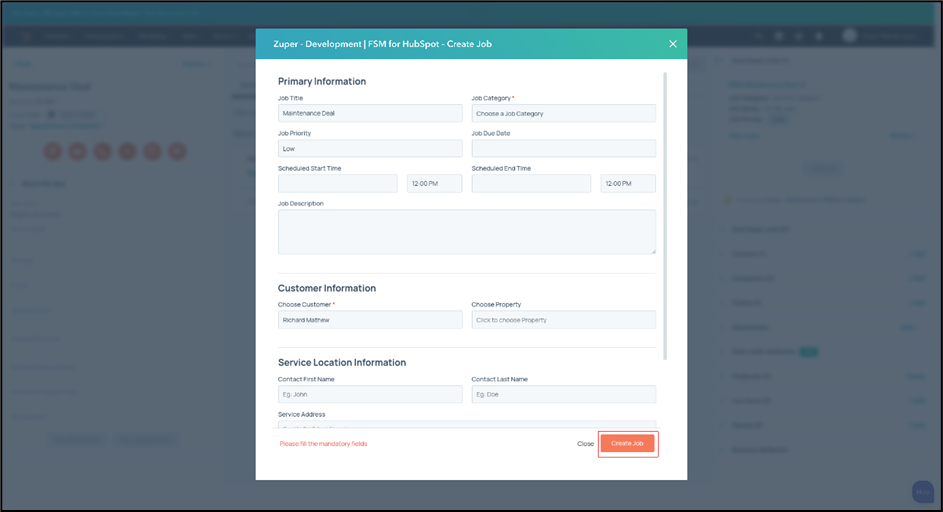Open the Job Category dropdown
The width and height of the screenshot is (943, 512).
[564, 113]
